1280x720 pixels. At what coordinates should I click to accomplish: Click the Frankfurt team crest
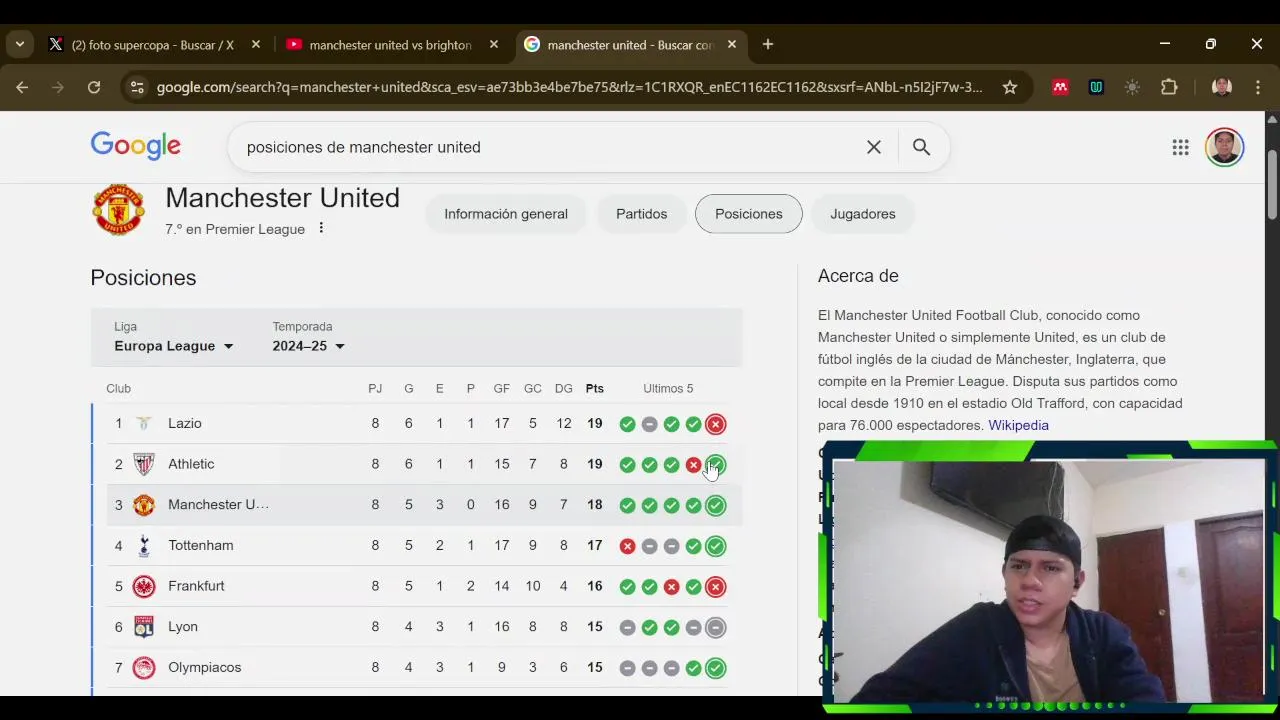(x=144, y=586)
